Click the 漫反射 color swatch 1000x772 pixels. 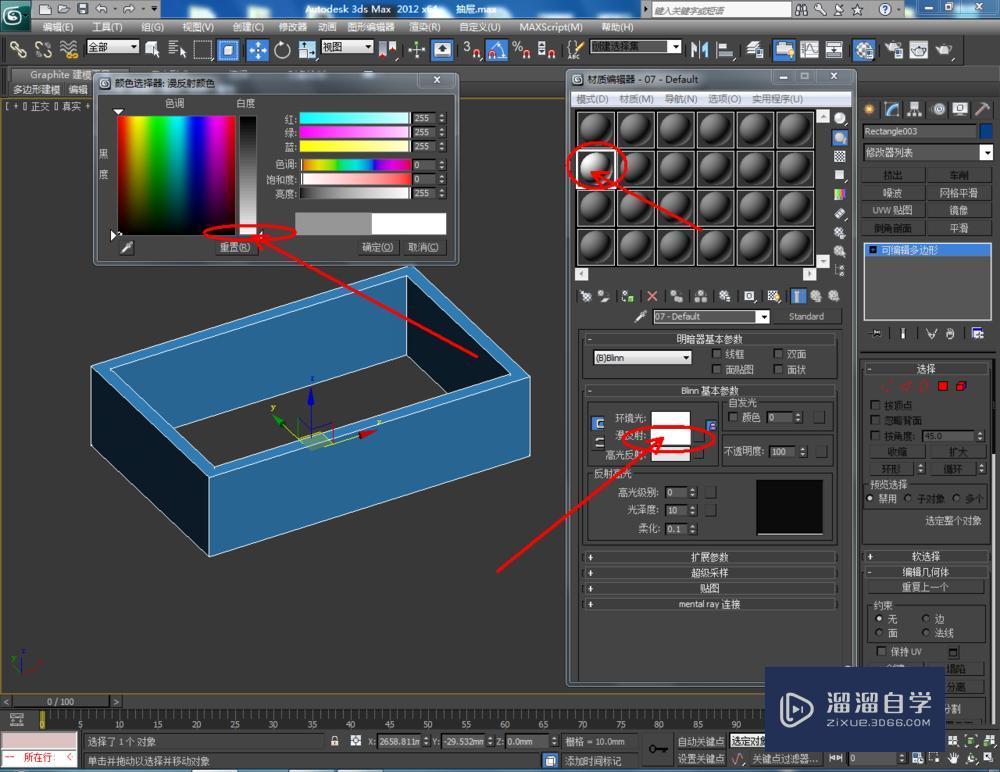pos(670,438)
